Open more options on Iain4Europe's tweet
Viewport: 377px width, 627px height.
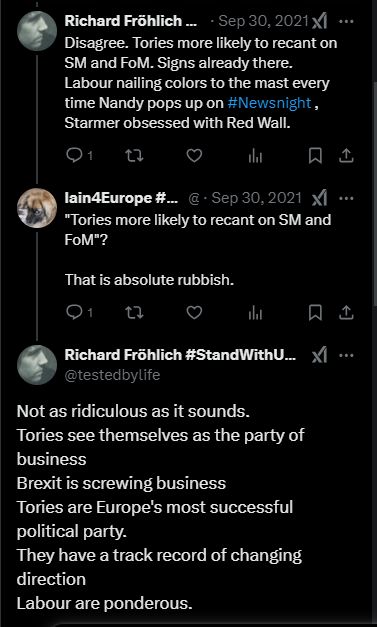pos(346,198)
